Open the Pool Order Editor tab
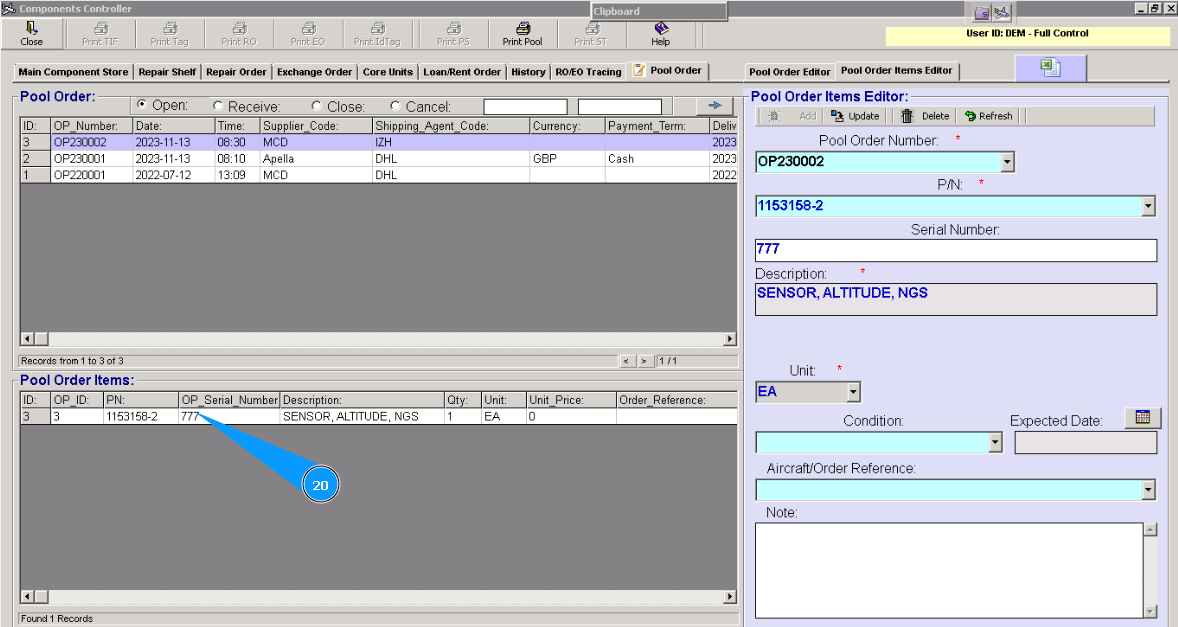 (x=790, y=72)
